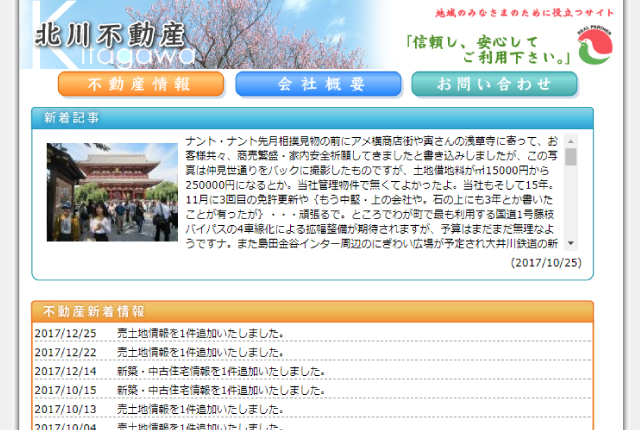The image size is (640, 430).
Task: Click the Real Partner bird logo icon
Action: 595,46
